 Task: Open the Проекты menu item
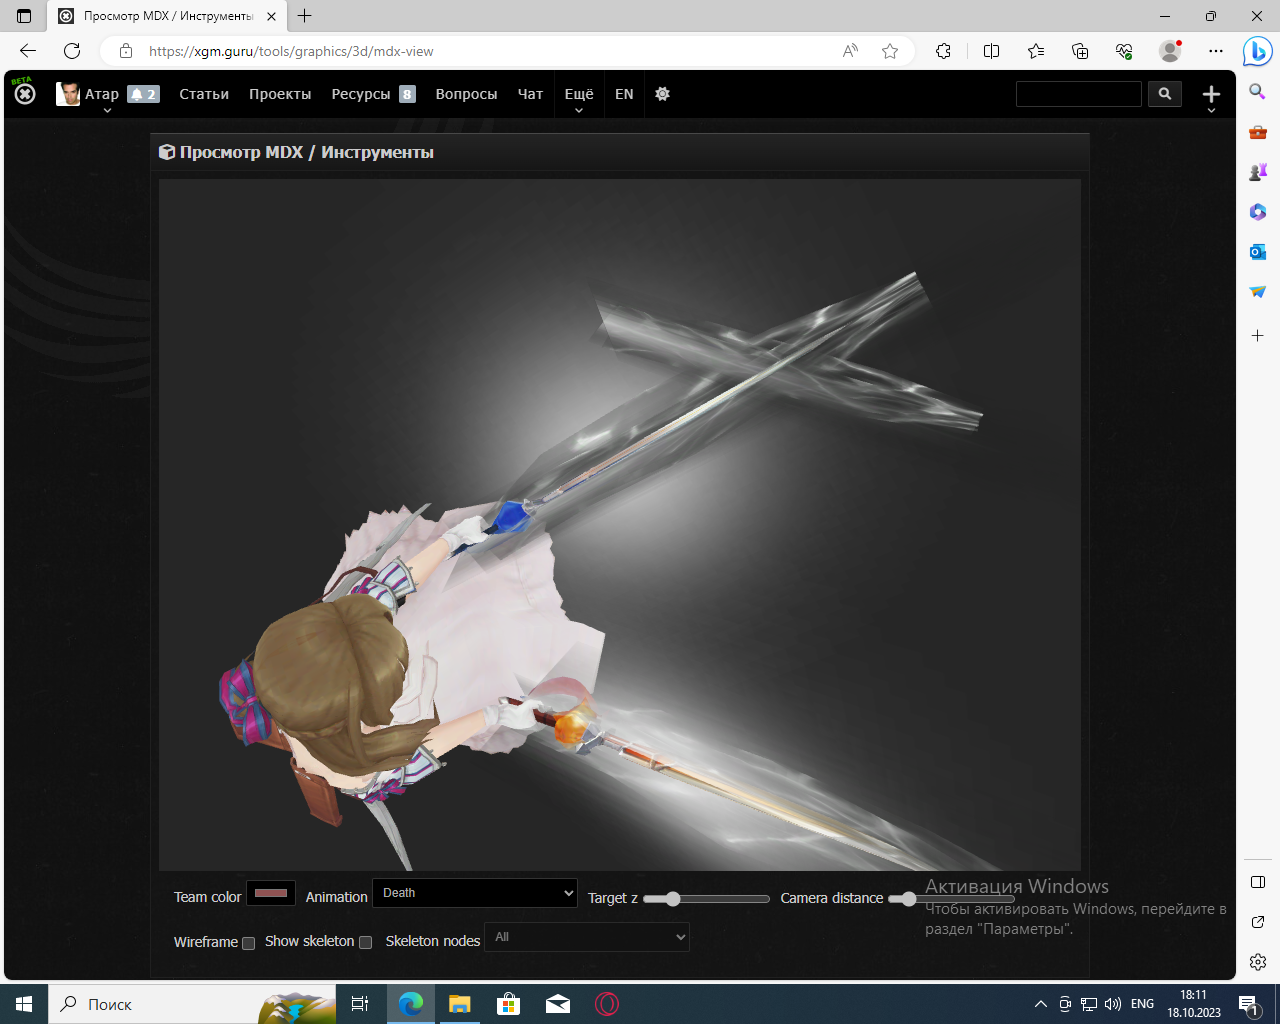pos(280,94)
